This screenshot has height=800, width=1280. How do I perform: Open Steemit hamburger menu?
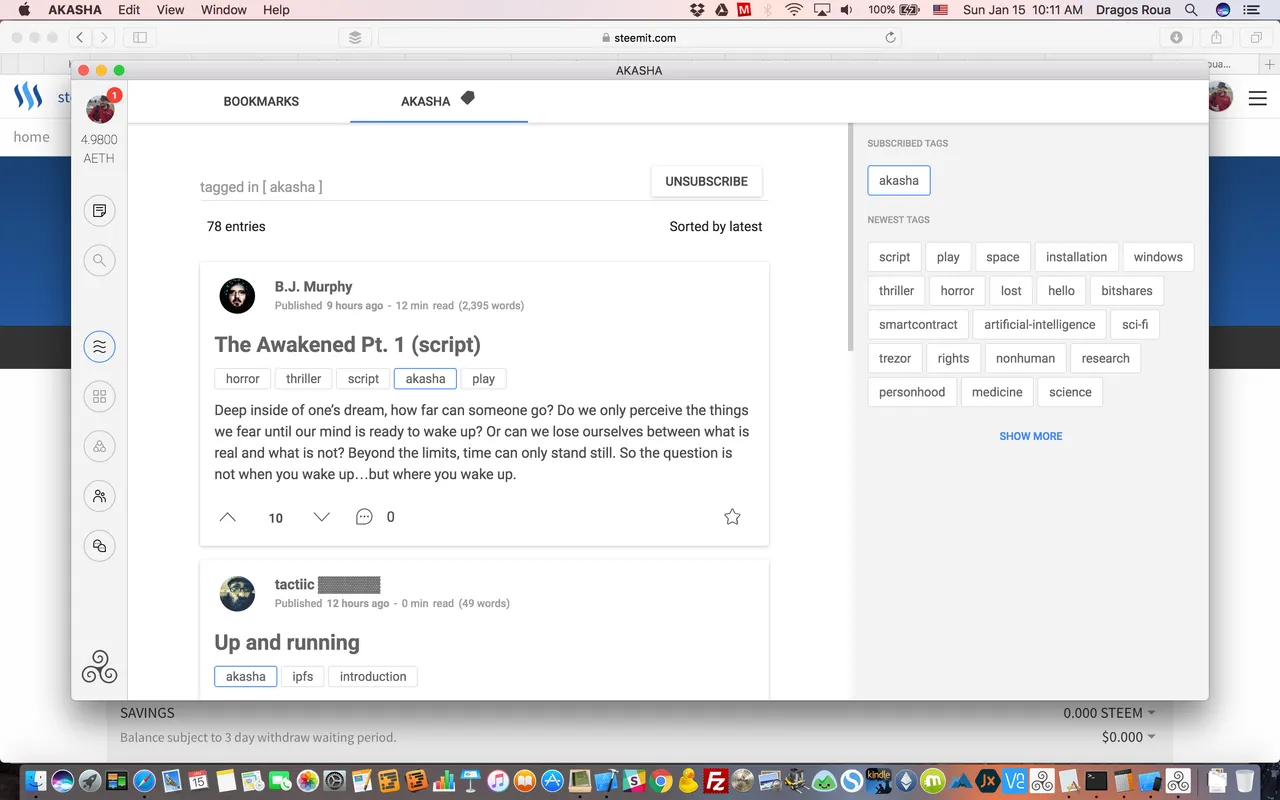(x=1256, y=98)
